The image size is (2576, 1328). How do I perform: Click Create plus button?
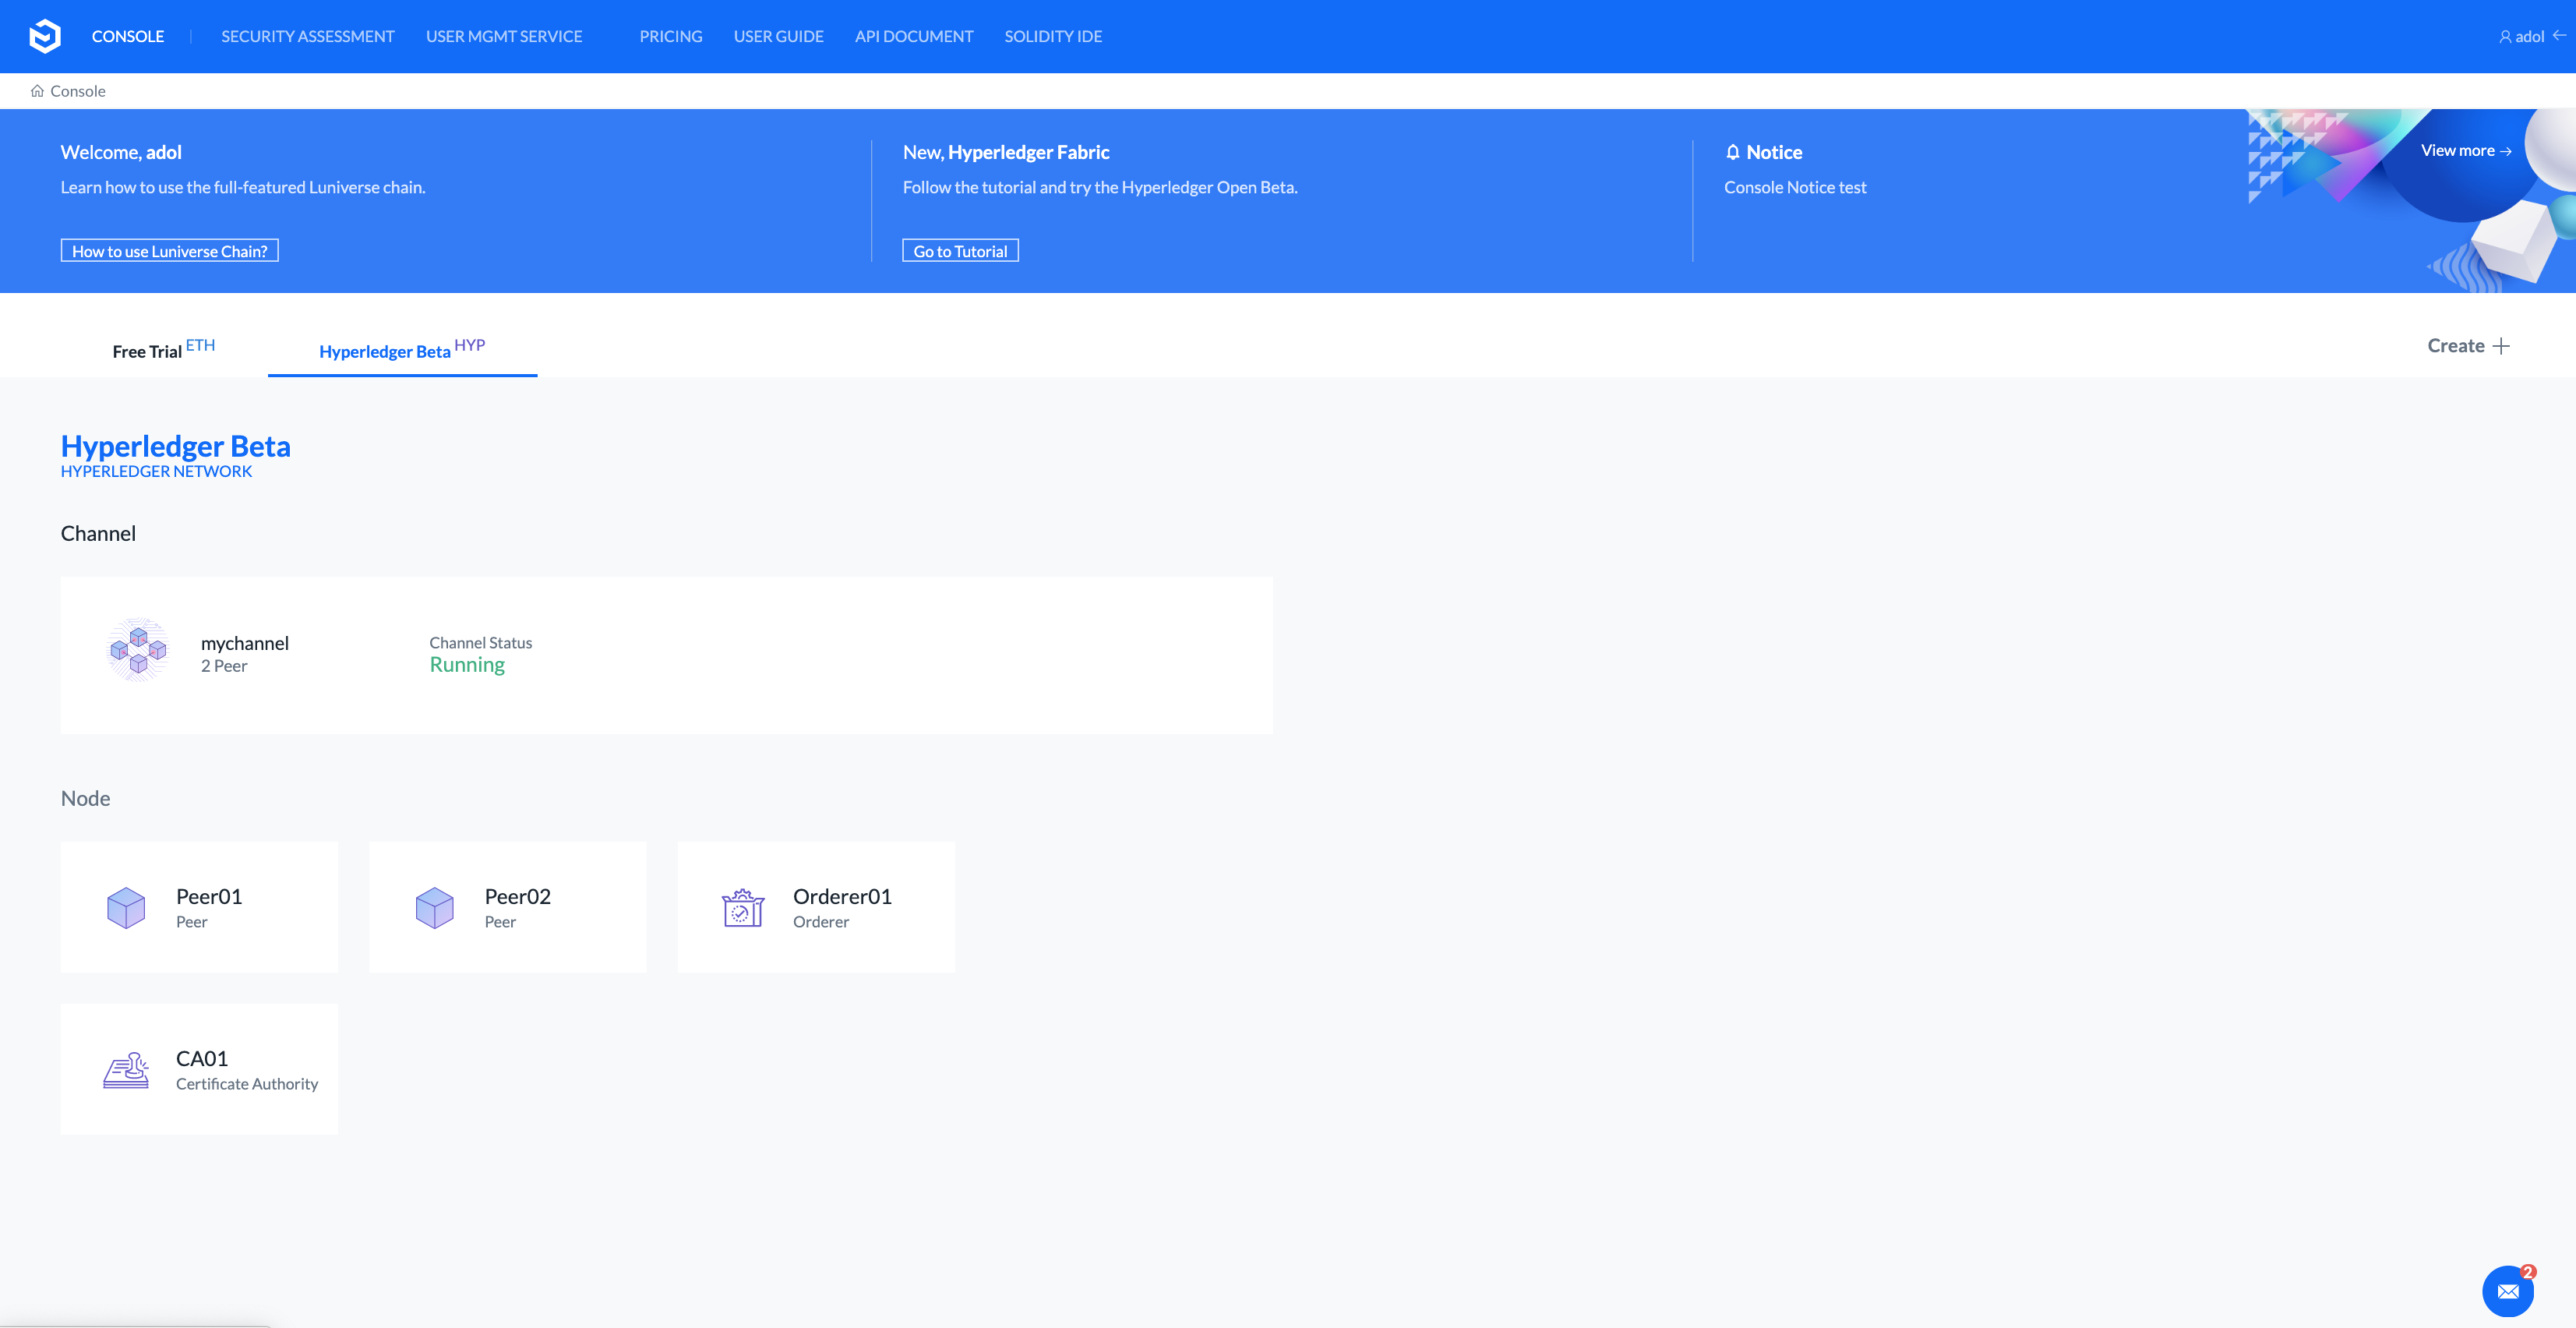(2468, 346)
